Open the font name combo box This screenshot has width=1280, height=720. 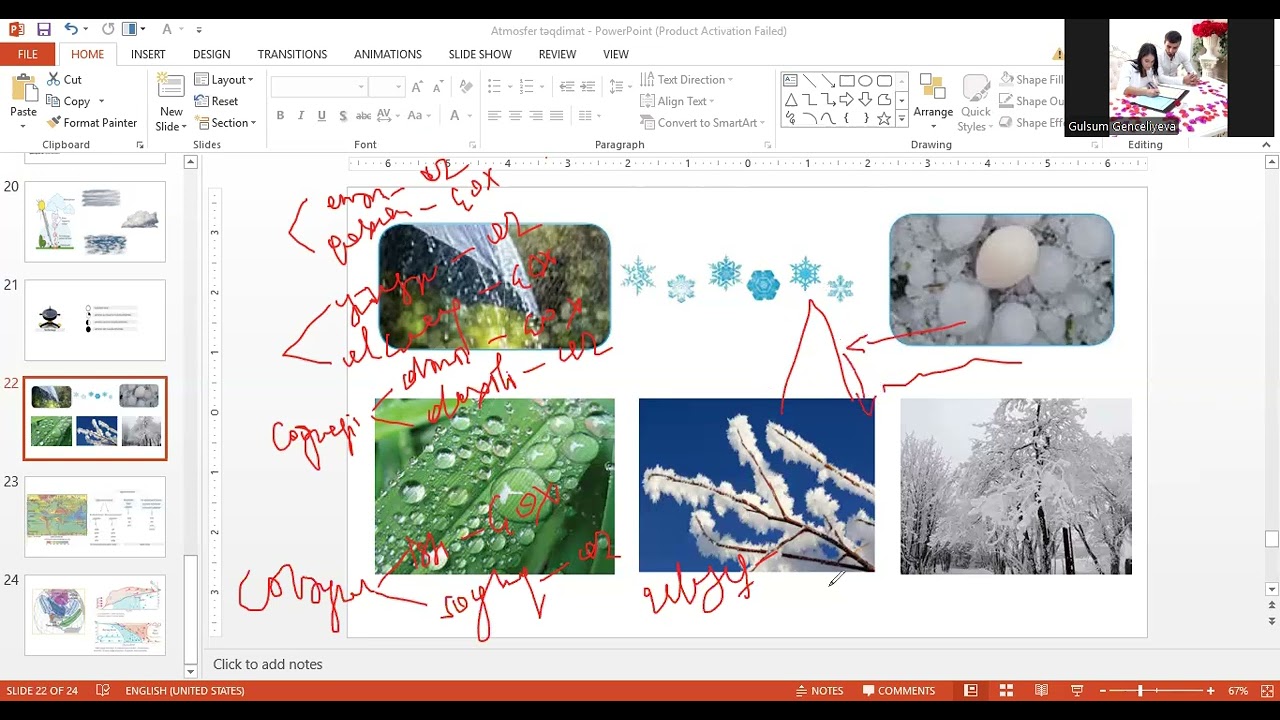tap(319, 87)
